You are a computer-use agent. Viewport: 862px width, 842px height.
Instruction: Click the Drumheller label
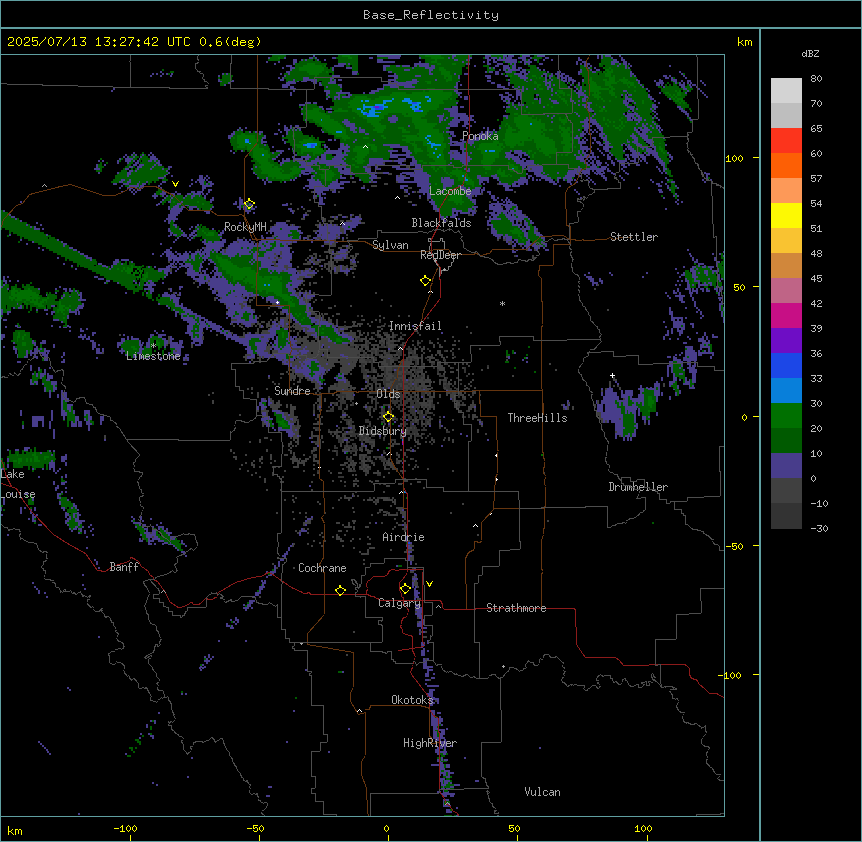click(638, 487)
